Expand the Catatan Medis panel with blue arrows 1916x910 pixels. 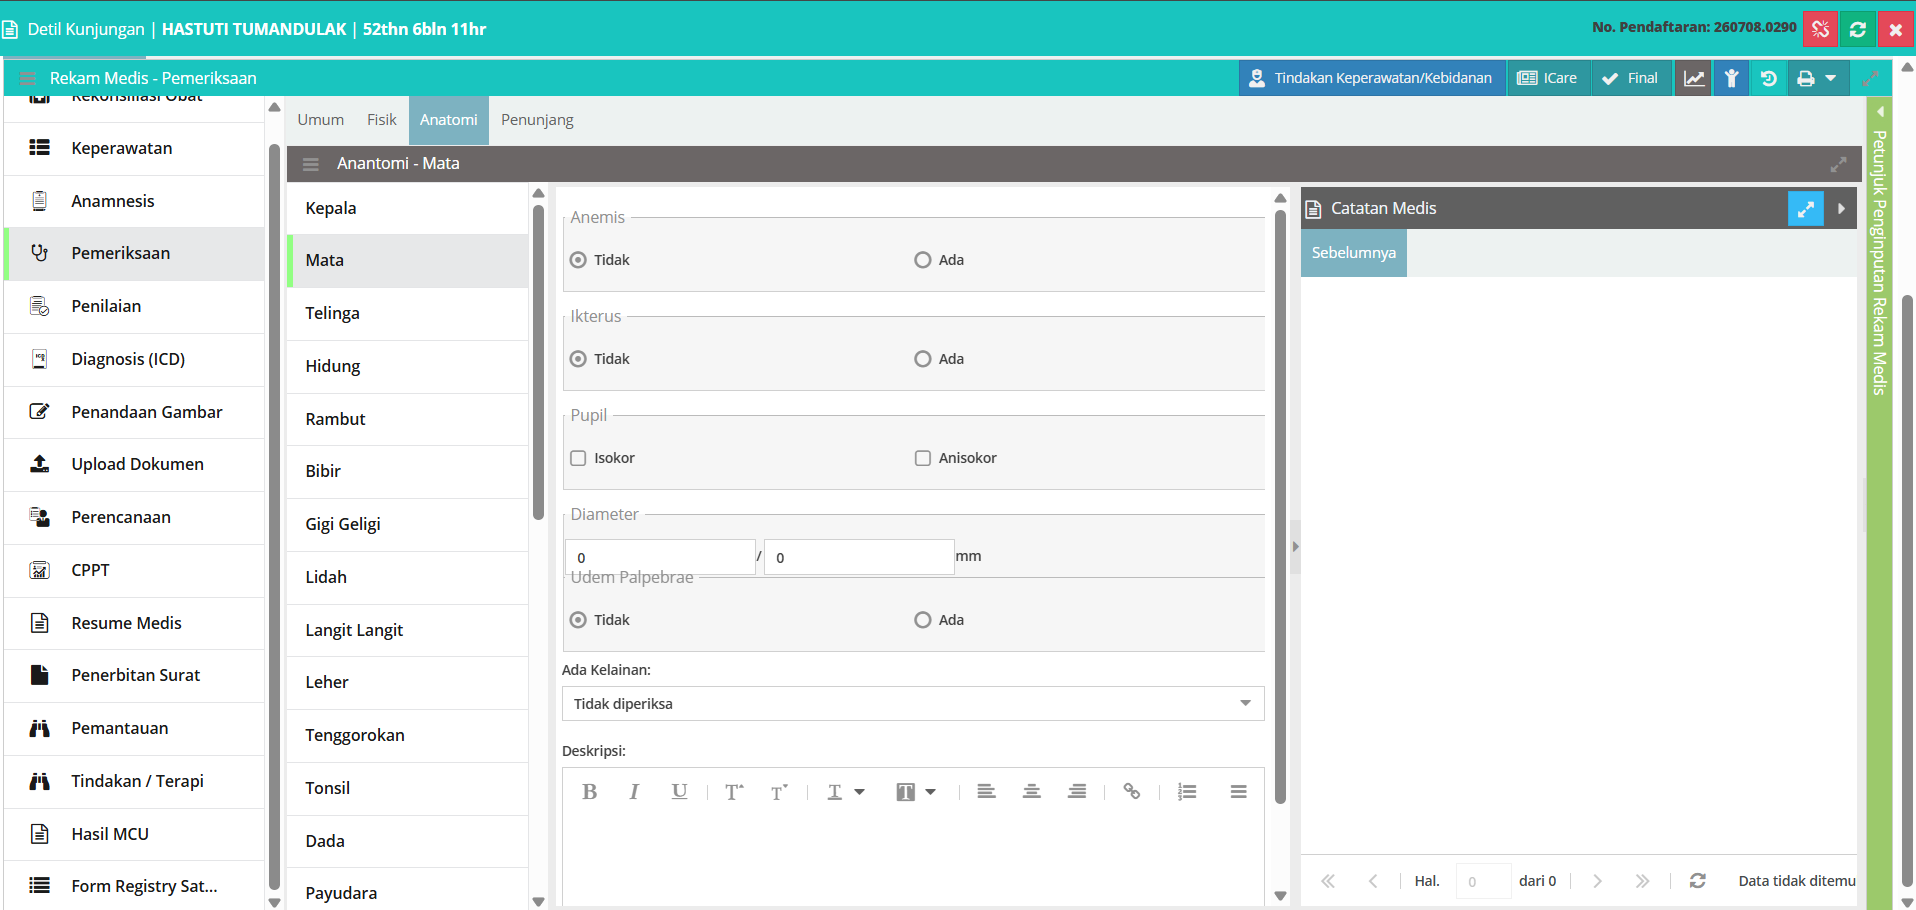(1806, 209)
